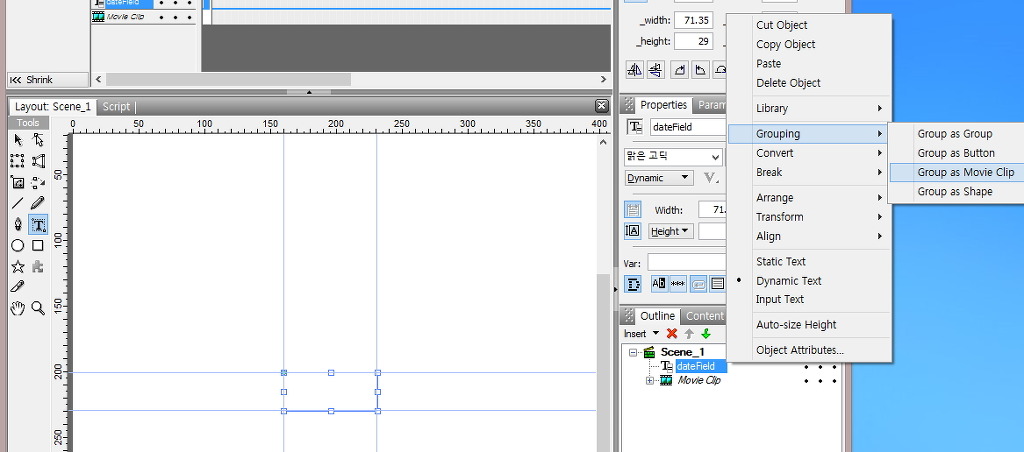Pick the Ellipse drawing tool
Viewport: 1024px width, 452px height.
[x=18, y=245]
